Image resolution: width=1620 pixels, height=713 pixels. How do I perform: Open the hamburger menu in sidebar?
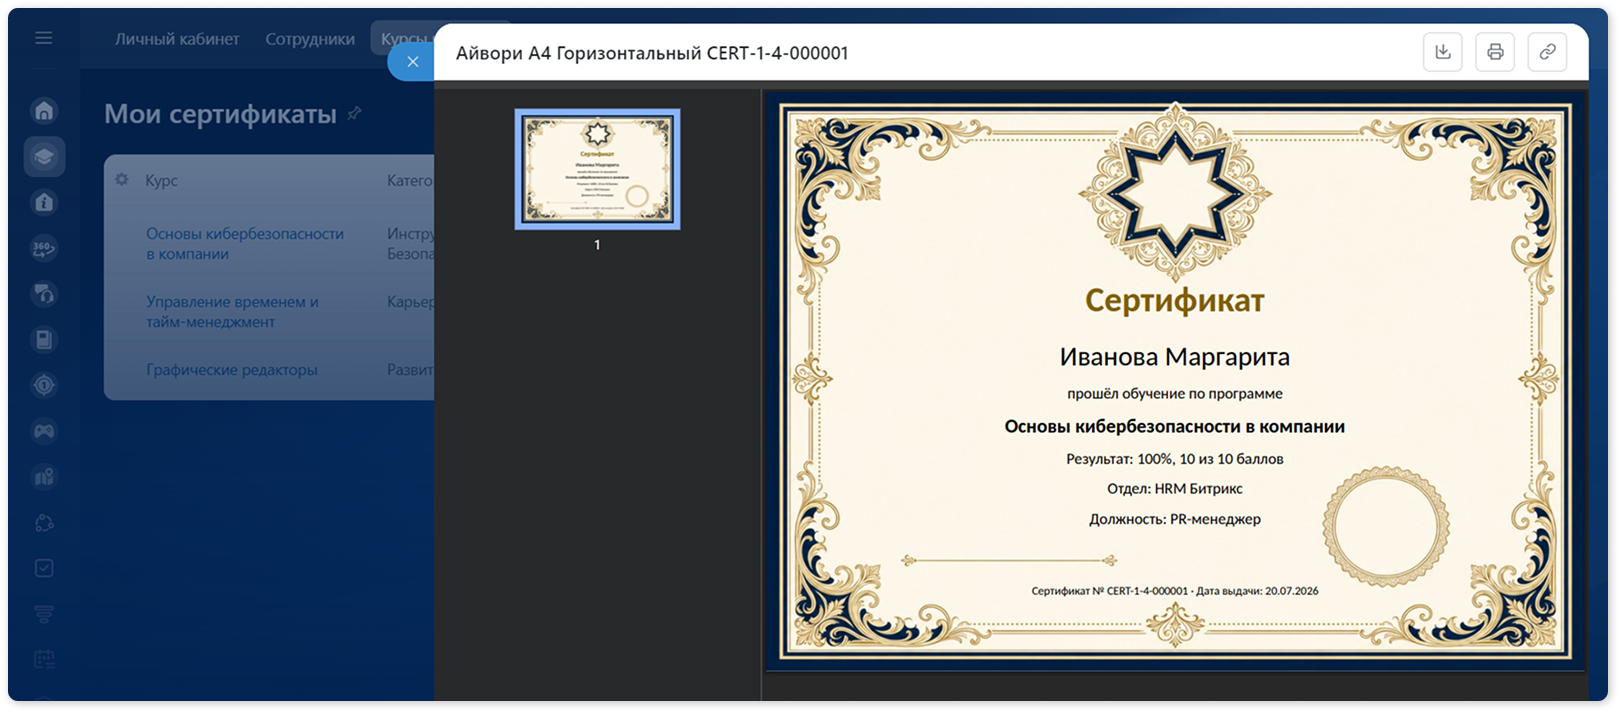[x=44, y=38]
